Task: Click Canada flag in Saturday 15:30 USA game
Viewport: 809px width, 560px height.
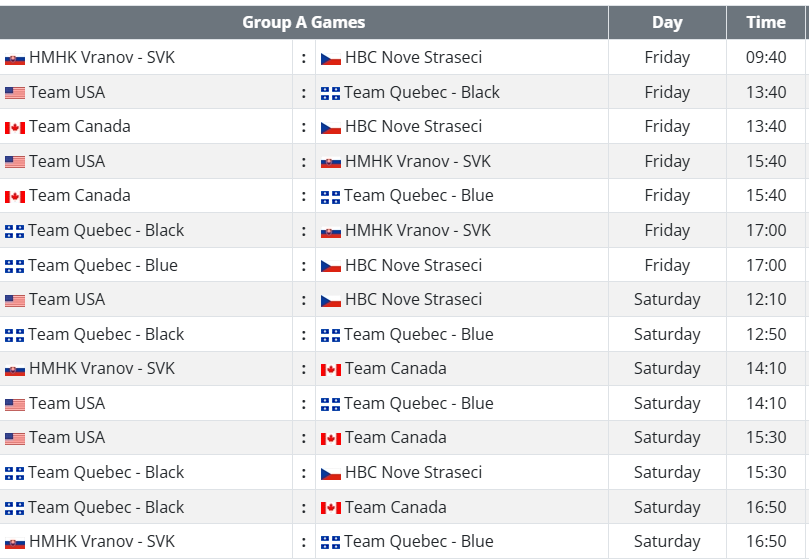Action: pos(331,439)
